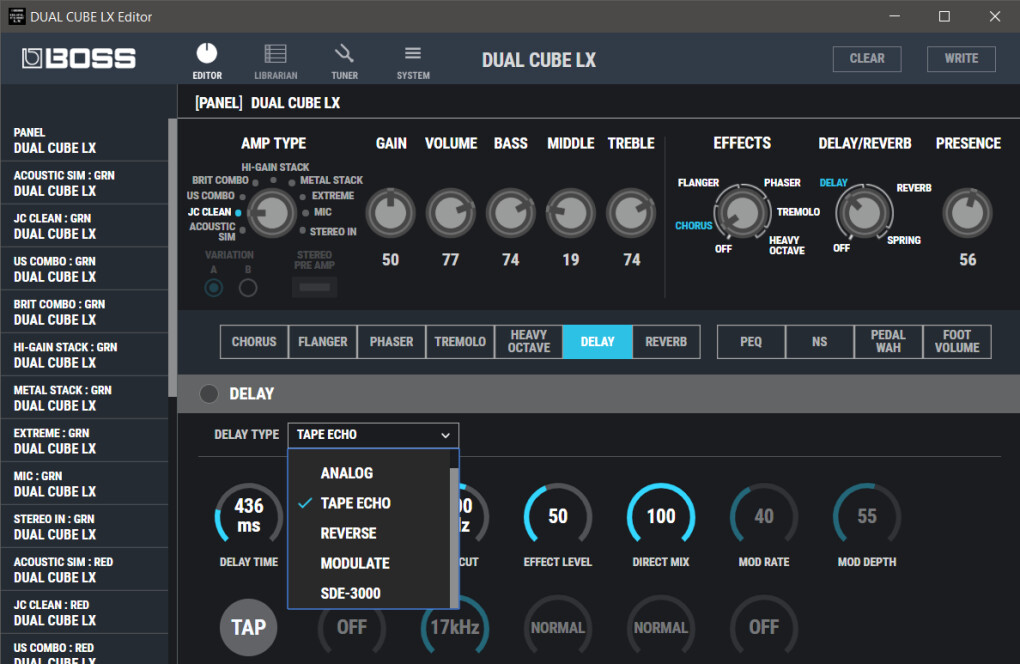Click the Treble knob

(x=631, y=213)
